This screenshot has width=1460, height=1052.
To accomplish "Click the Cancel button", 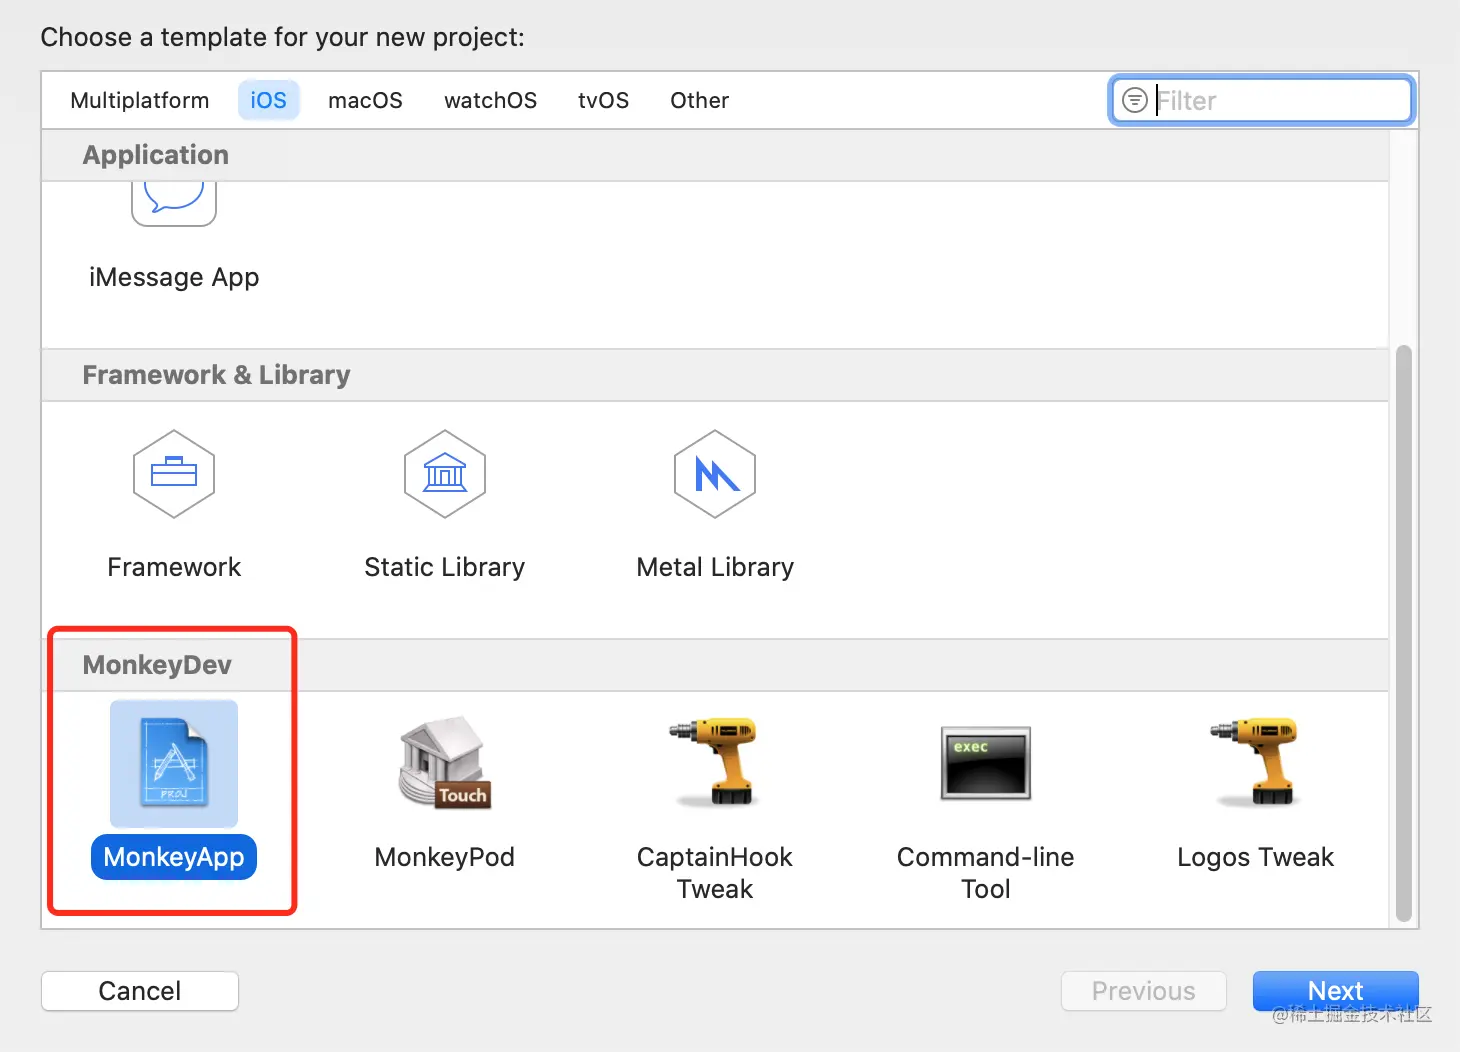I will [140, 991].
